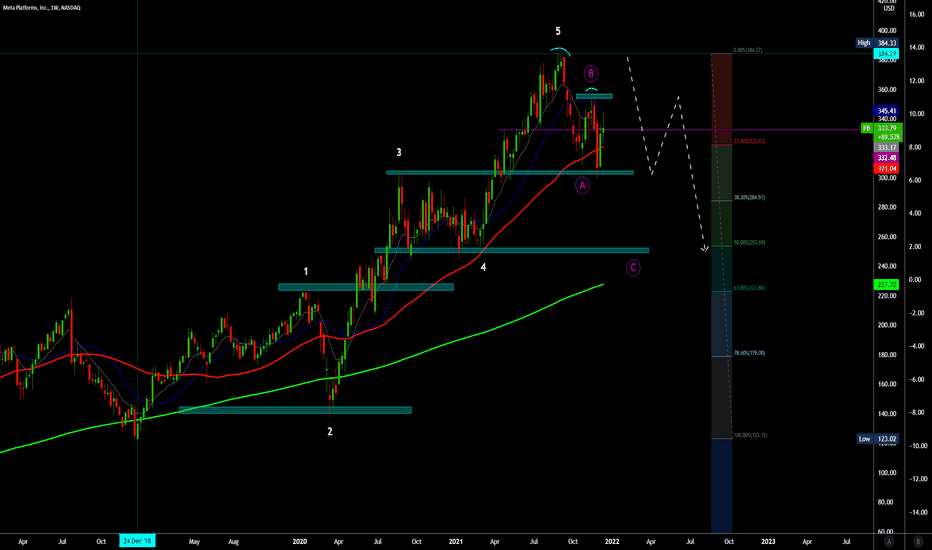
Task: Click the Low 123.02 price label
Action: point(877,439)
